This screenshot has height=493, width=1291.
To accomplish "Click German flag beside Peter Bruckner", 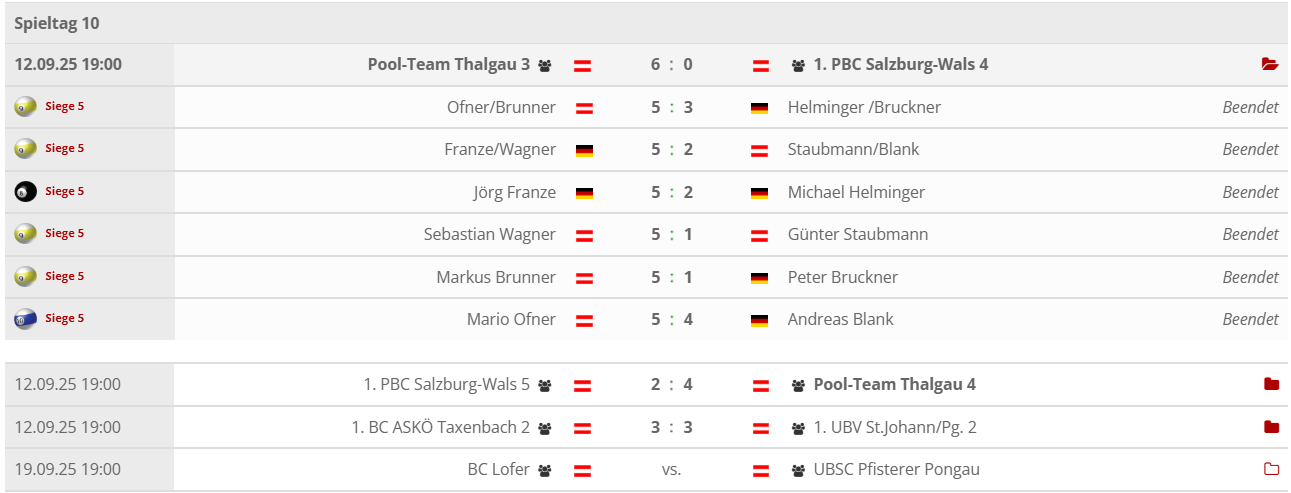I will (759, 278).
